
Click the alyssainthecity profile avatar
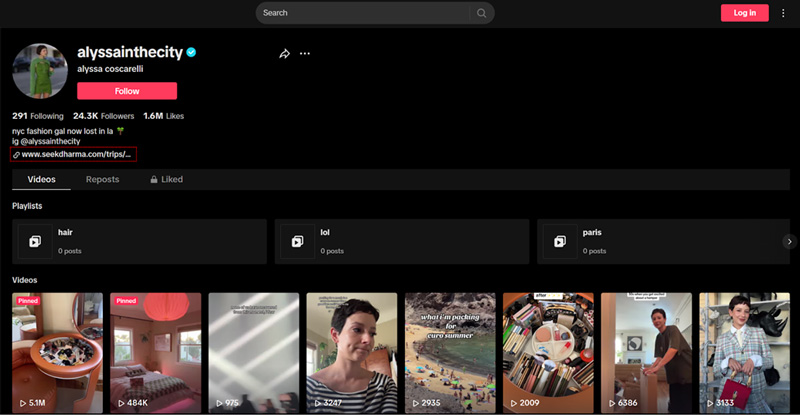coord(39,71)
